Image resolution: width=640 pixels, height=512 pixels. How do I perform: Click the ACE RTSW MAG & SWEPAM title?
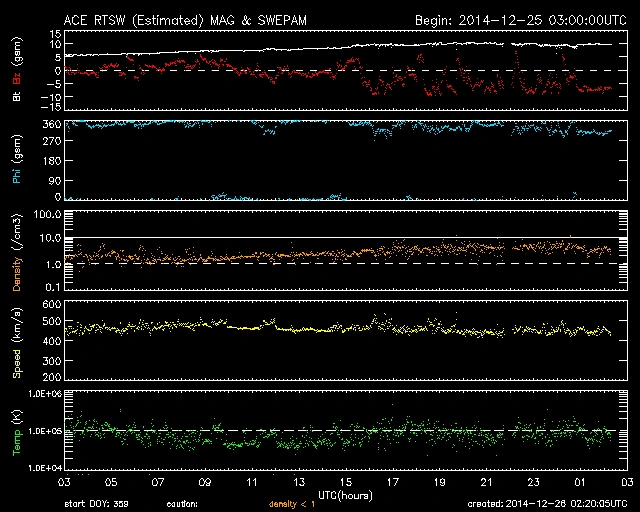coord(194,19)
